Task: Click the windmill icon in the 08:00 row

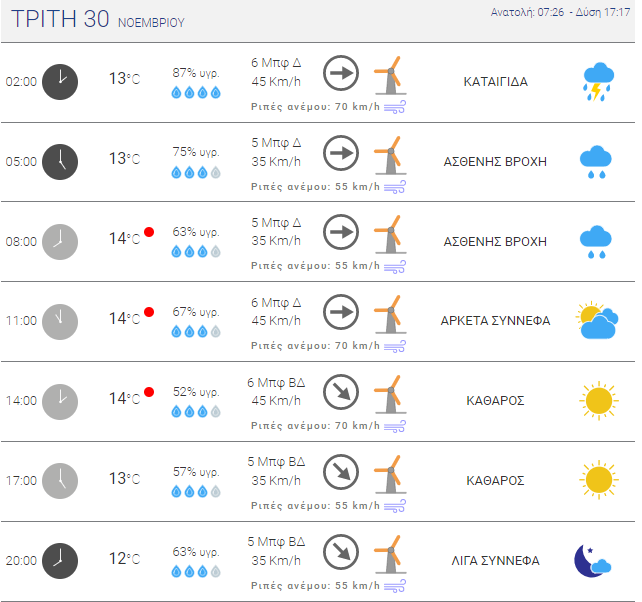Action: pyautogui.click(x=390, y=235)
